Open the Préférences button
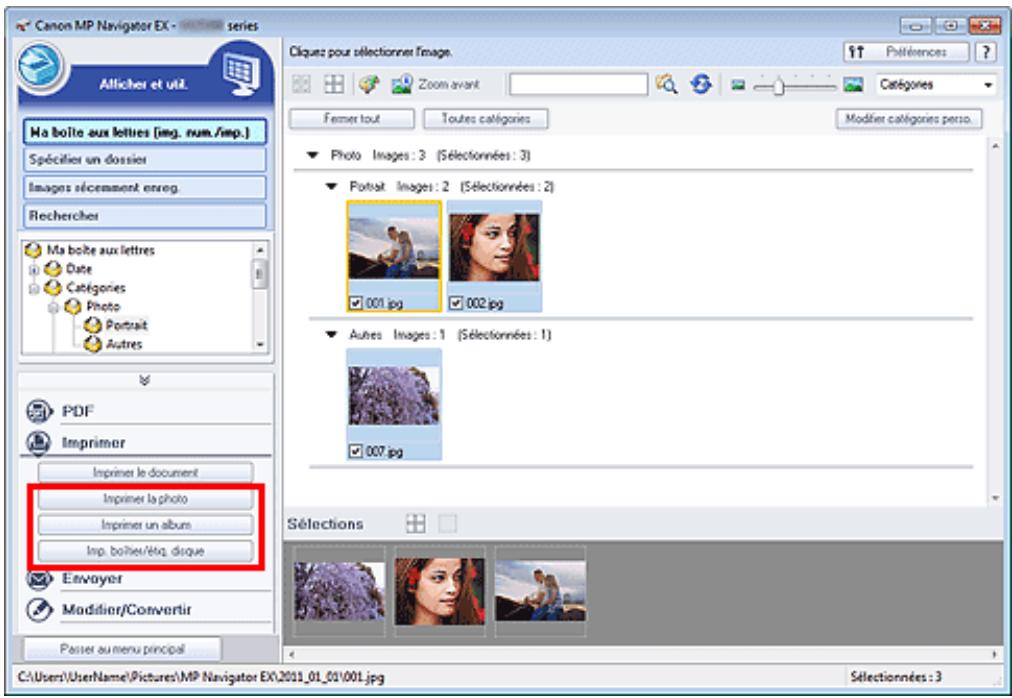 point(906,52)
